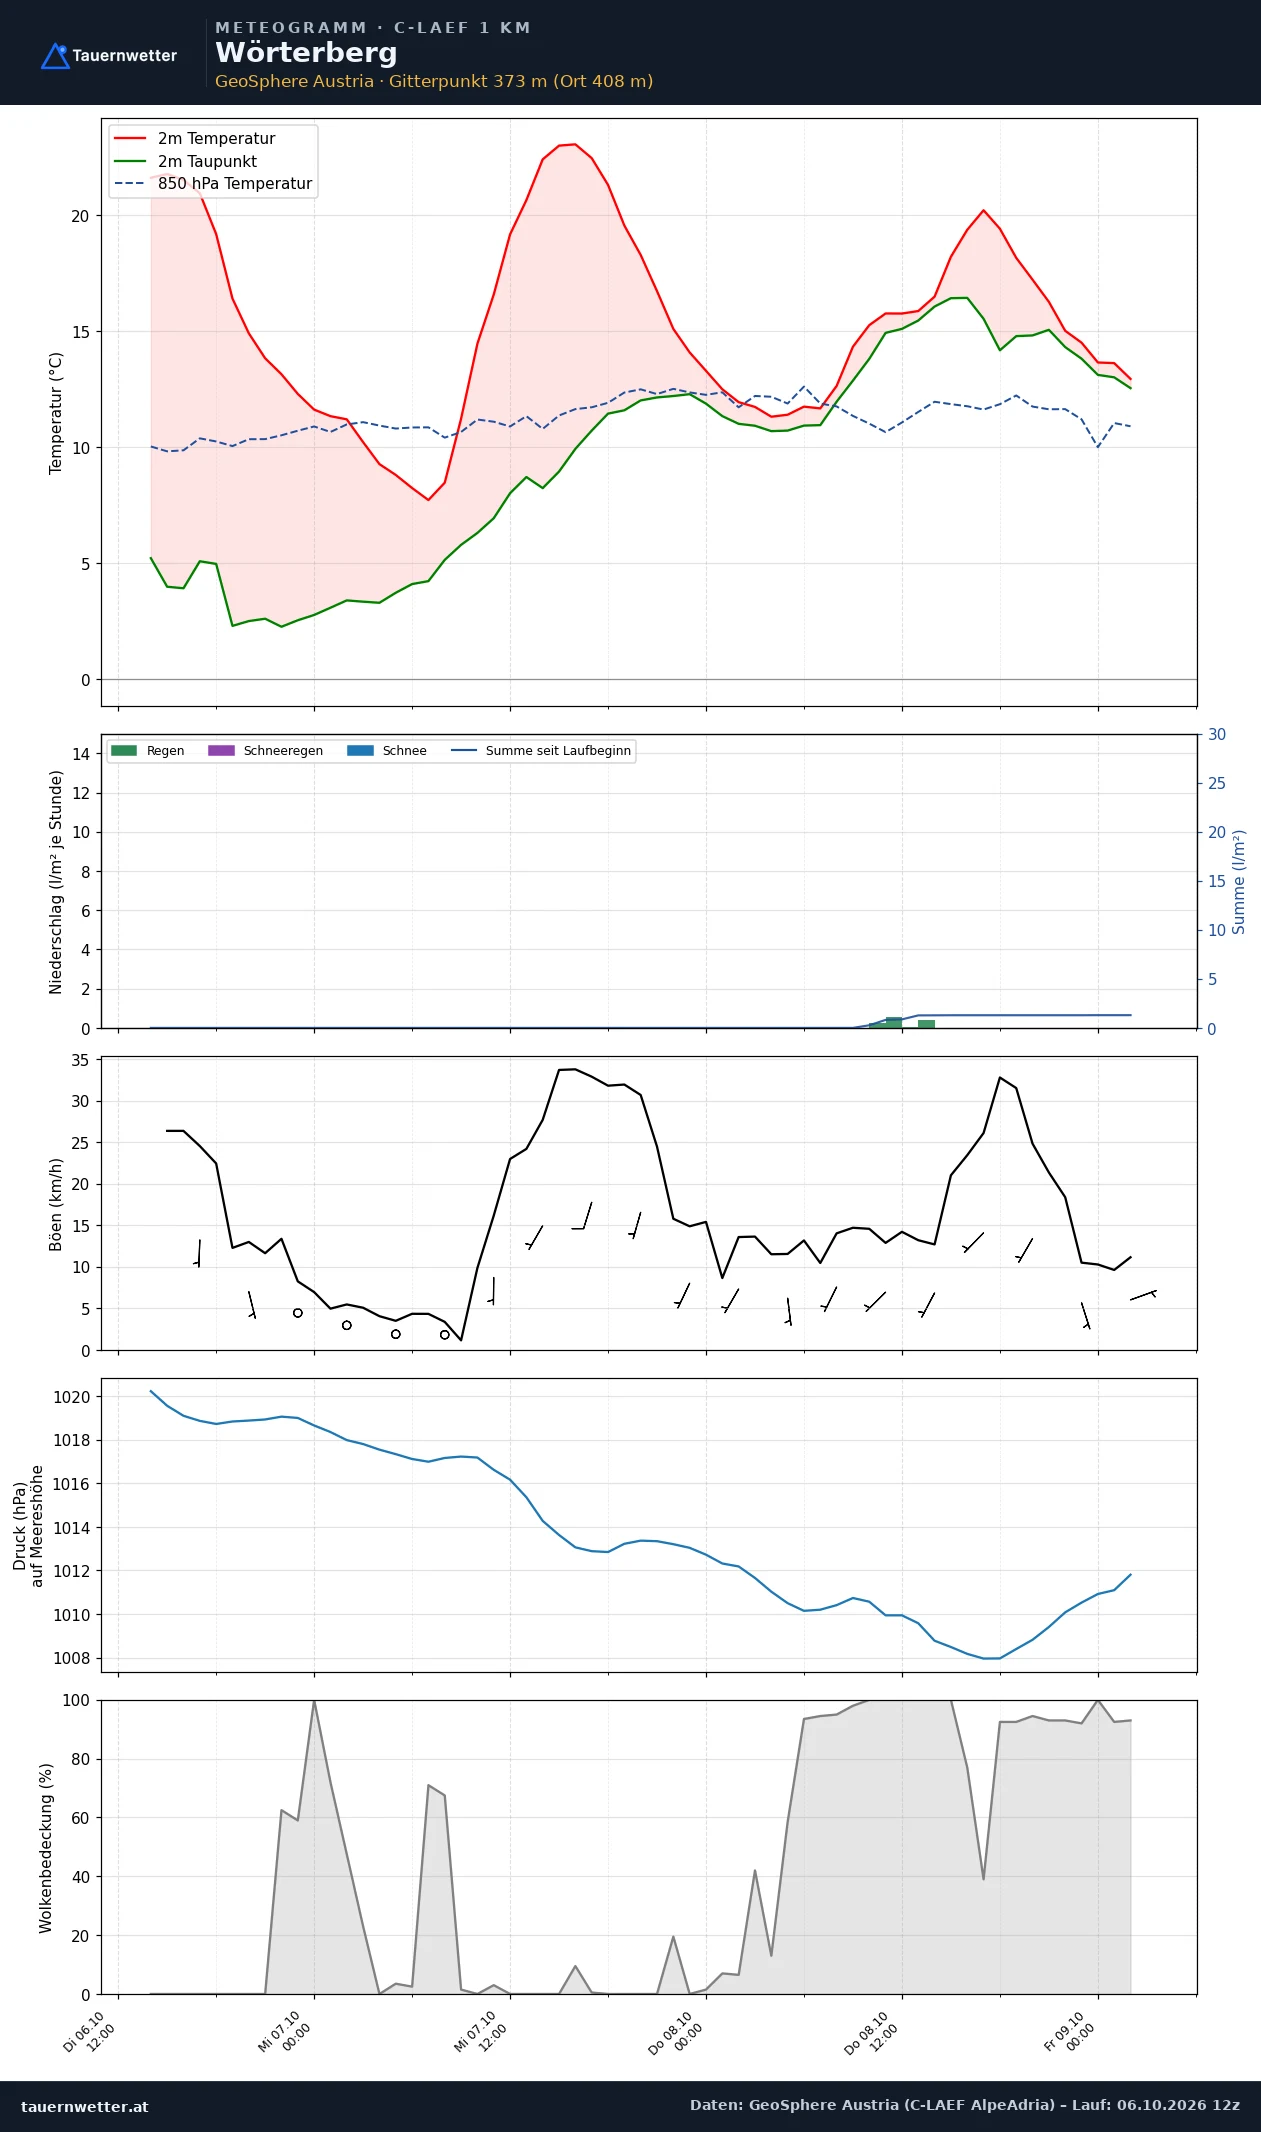
Task: Click the Böen (km/h) axis label
Action: (x=56, y=1204)
